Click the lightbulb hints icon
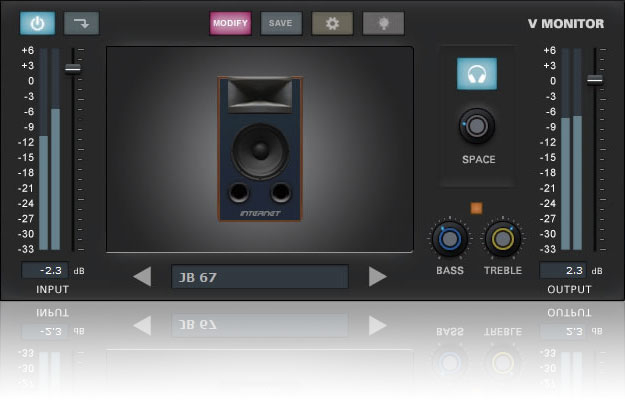 pyautogui.click(x=384, y=23)
